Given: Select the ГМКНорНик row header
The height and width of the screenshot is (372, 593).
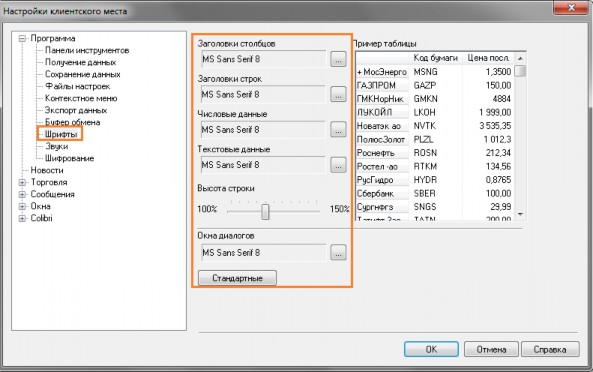Looking at the screenshot, I should (x=383, y=99).
